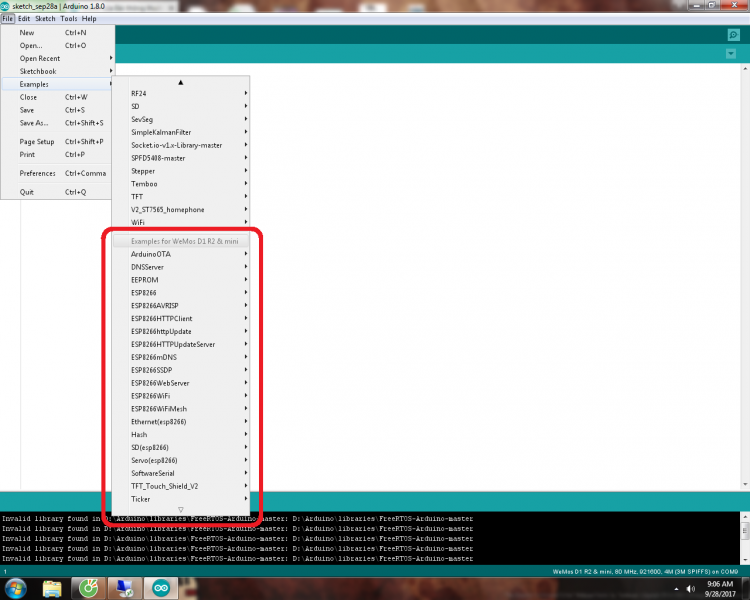Open Preferences from File menu
Viewport: 750px width, 600px height.
57,173
